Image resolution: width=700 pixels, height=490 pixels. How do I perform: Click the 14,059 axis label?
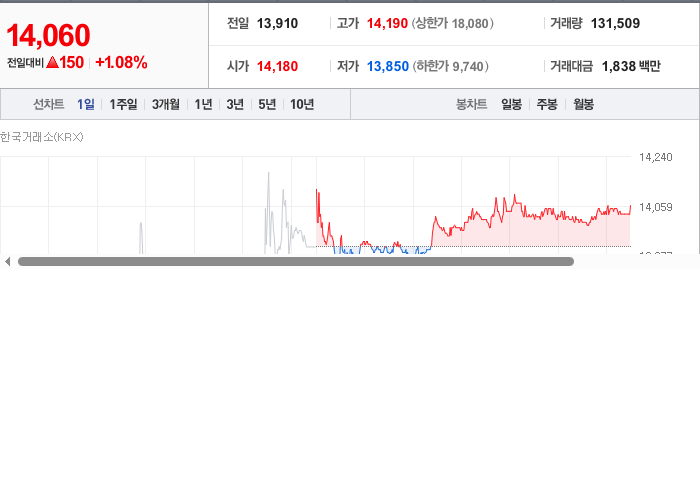tap(655, 207)
